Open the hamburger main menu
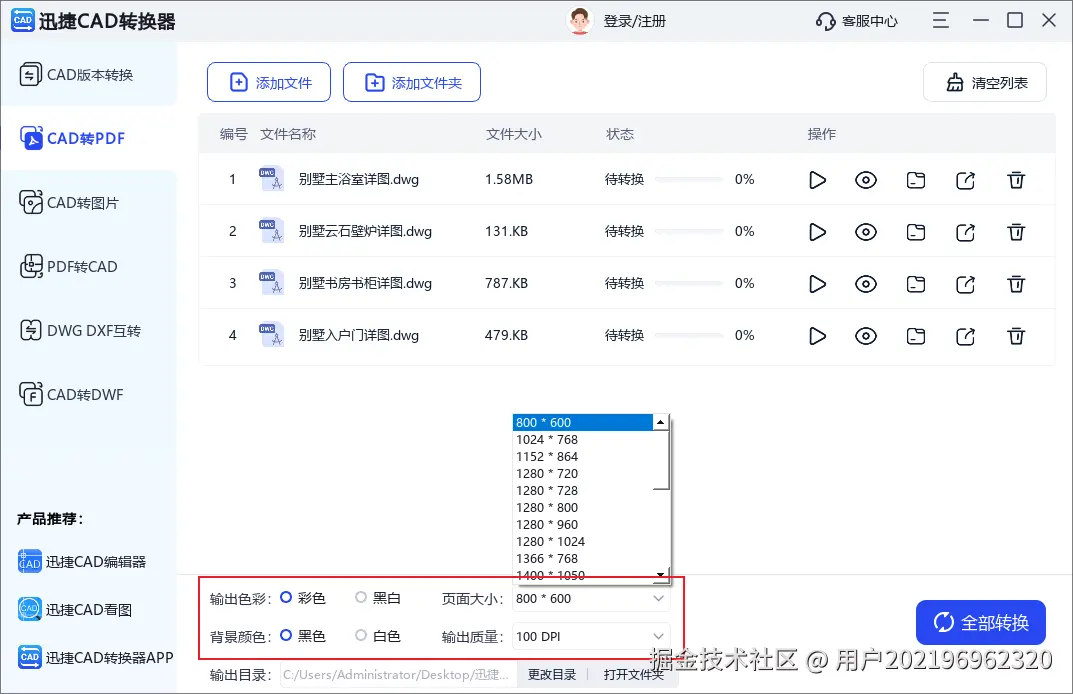The width and height of the screenshot is (1073, 694). tap(941, 21)
